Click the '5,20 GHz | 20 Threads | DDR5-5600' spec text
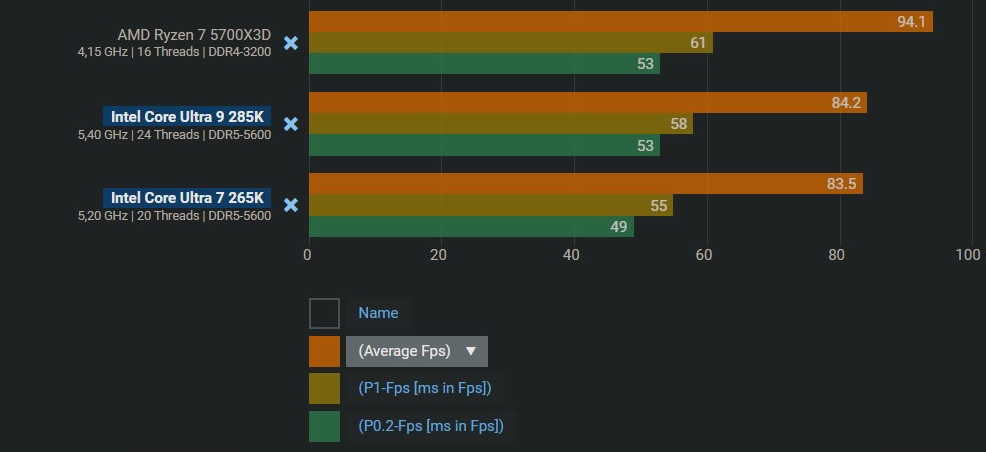Image resolution: width=986 pixels, height=452 pixels. click(174, 216)
